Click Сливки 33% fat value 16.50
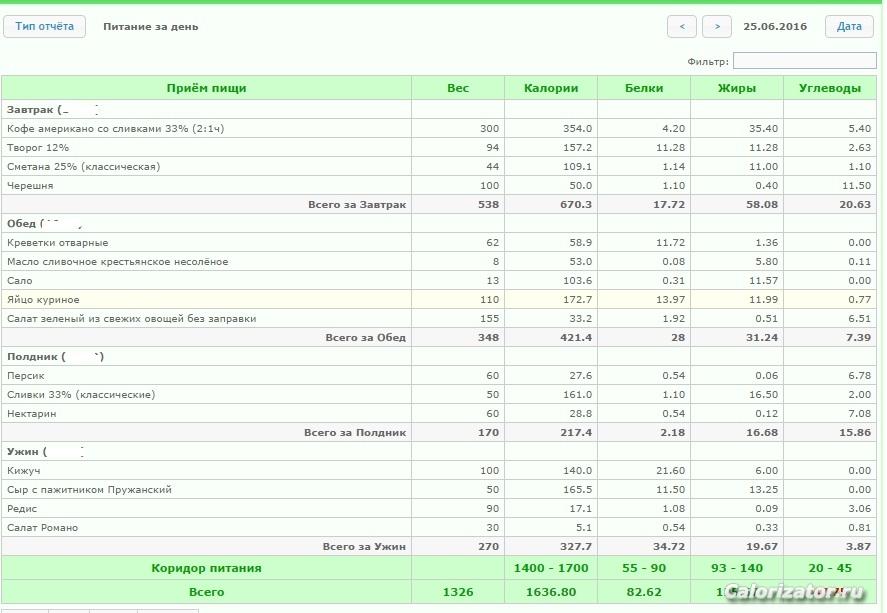 pyautogui.click(x=763, y=395)
